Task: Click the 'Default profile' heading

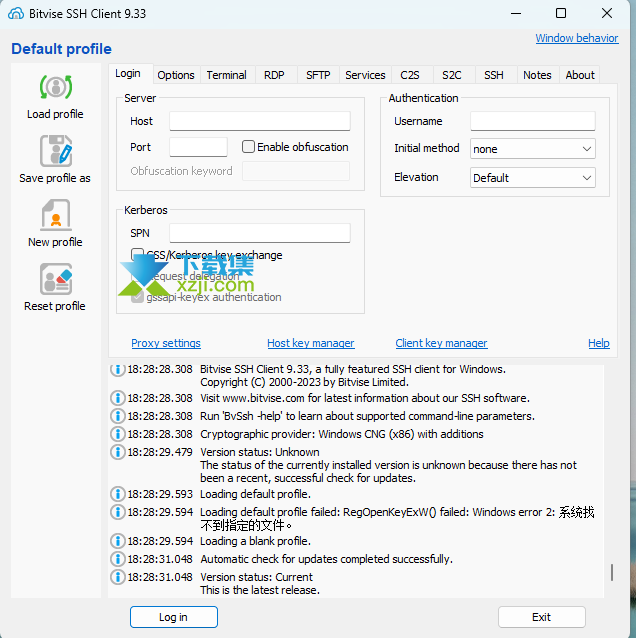Action: point(61,49)
